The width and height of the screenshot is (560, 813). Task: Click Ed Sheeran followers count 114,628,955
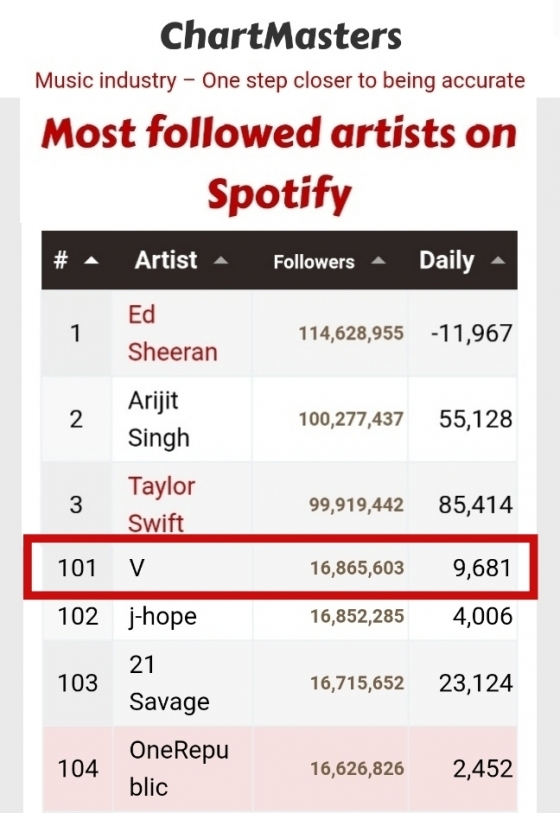pos(351,333)
